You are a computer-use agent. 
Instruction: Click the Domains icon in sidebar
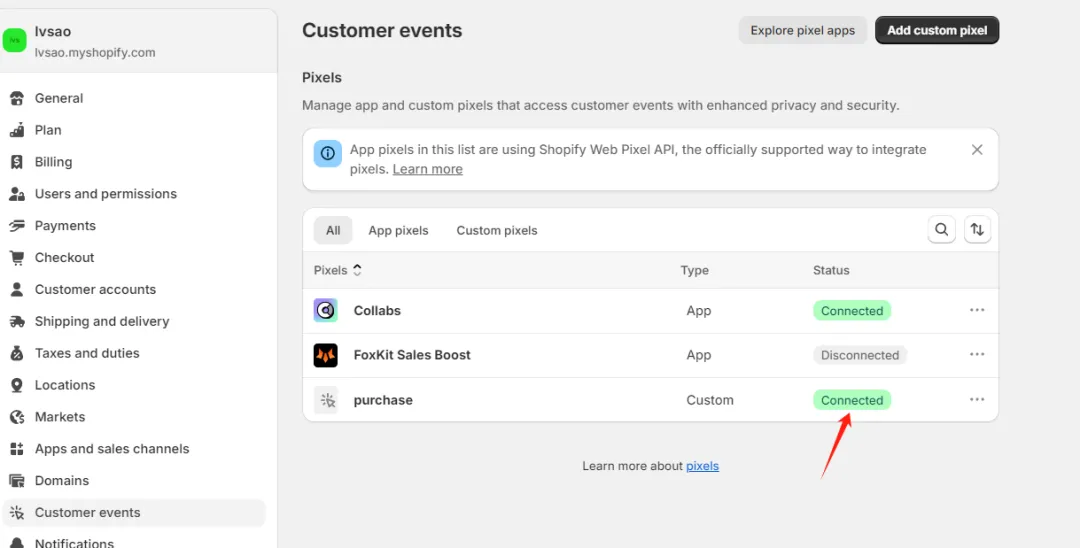(17, 481)
